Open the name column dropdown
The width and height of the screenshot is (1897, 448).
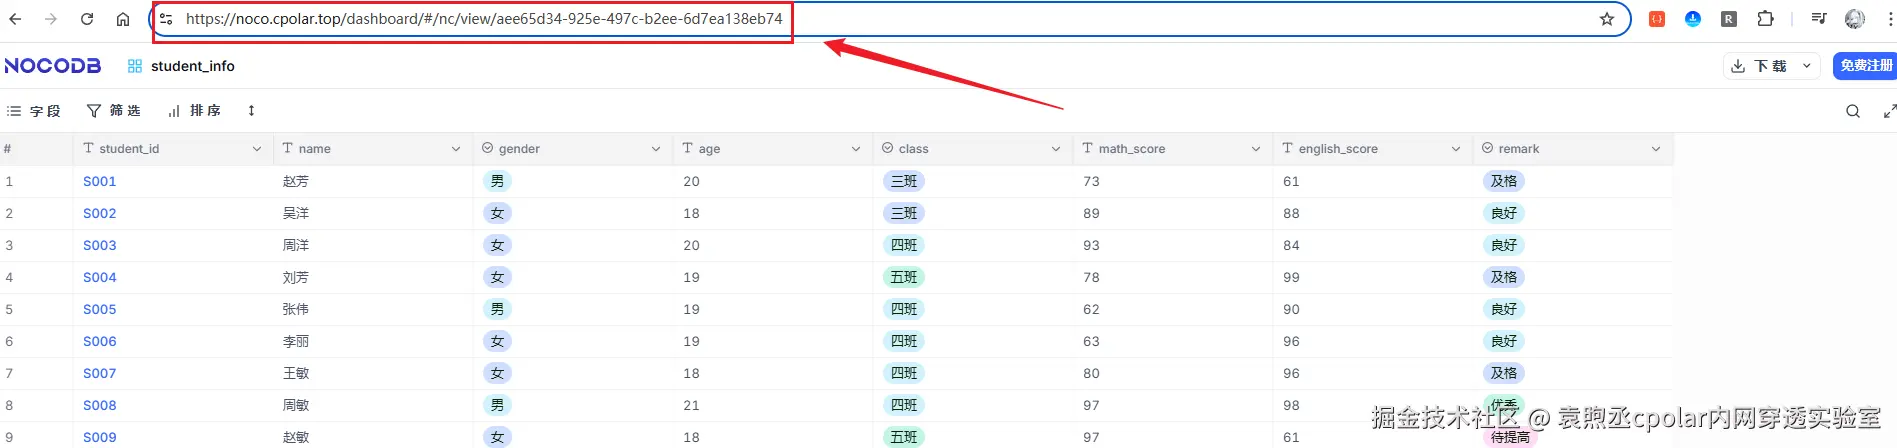click(456, 149)
